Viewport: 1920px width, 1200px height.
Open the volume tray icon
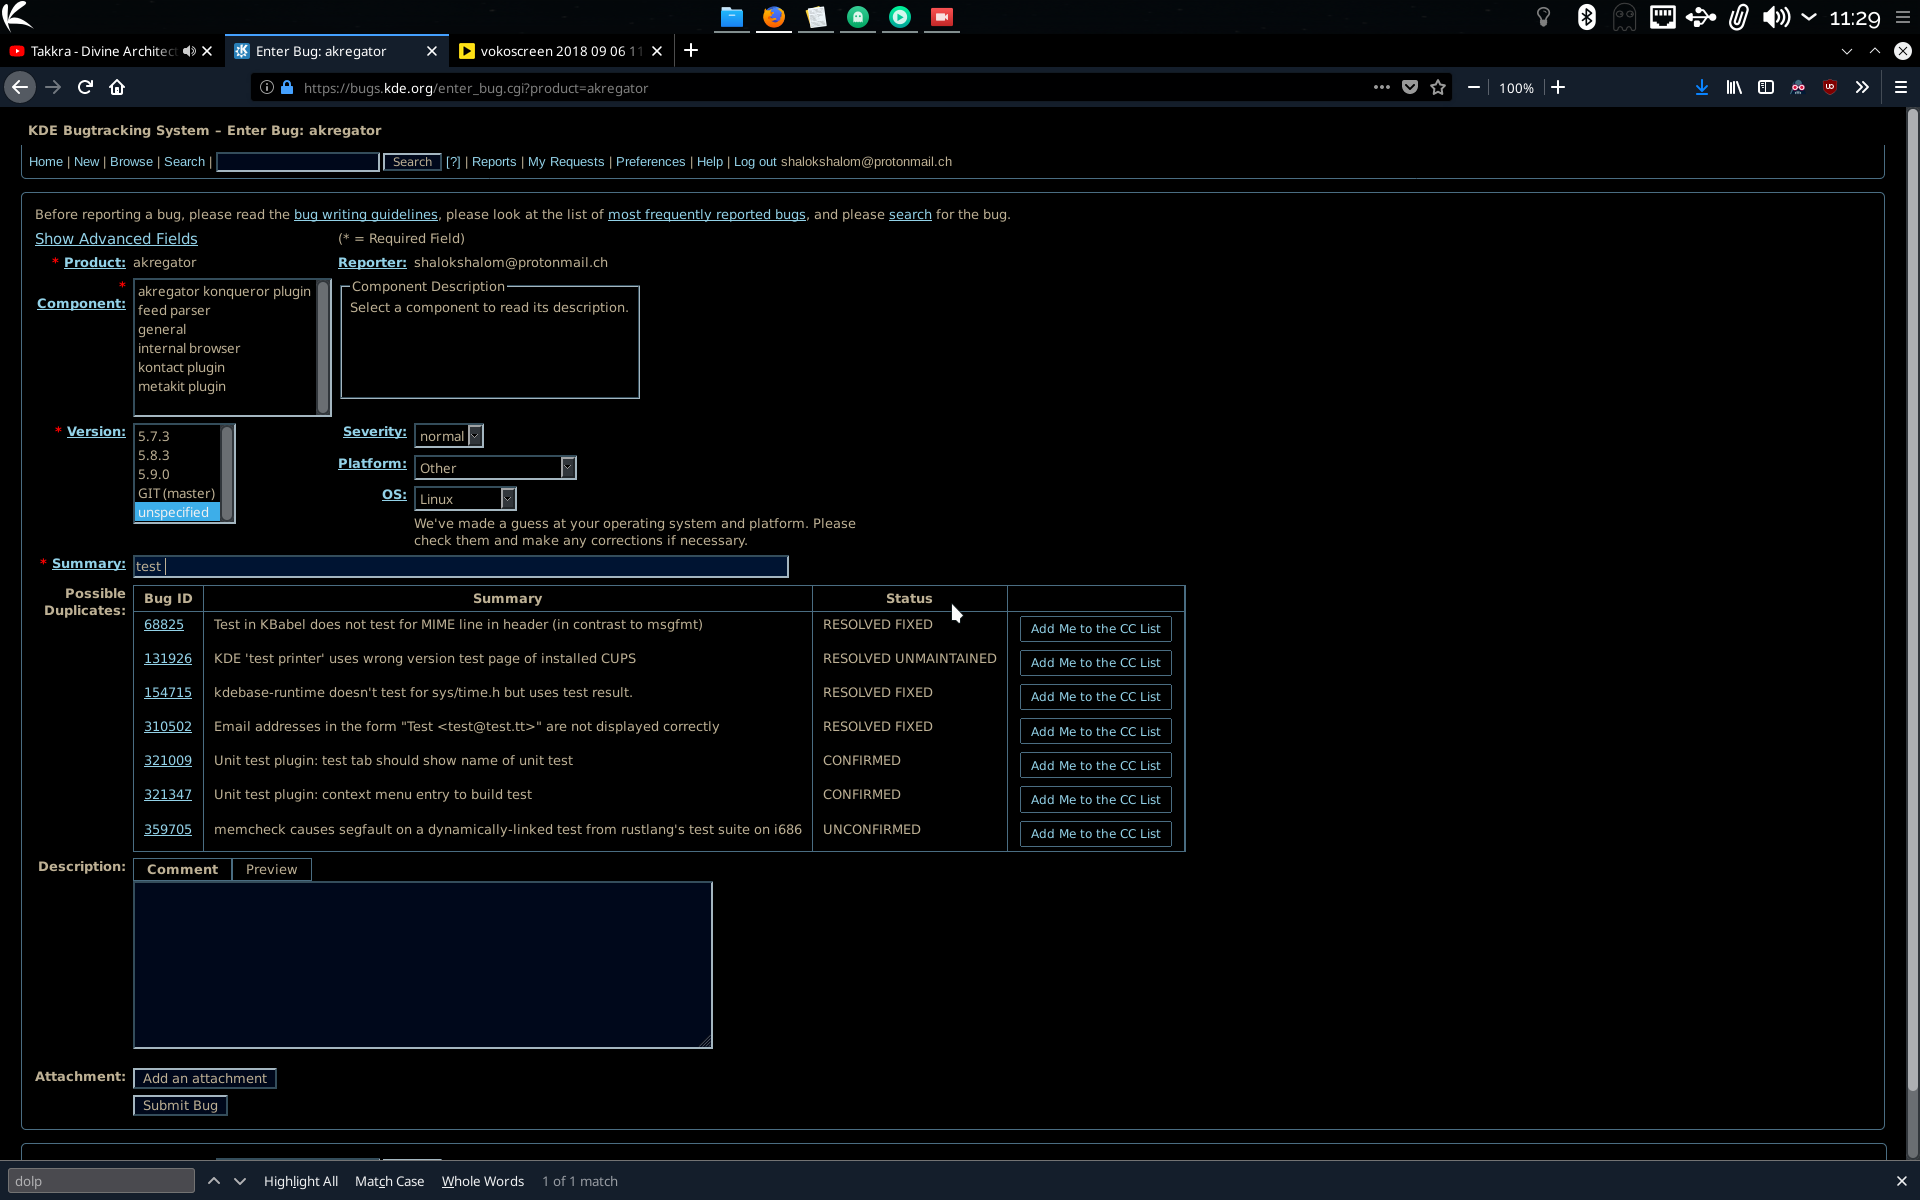point(1776,17)
